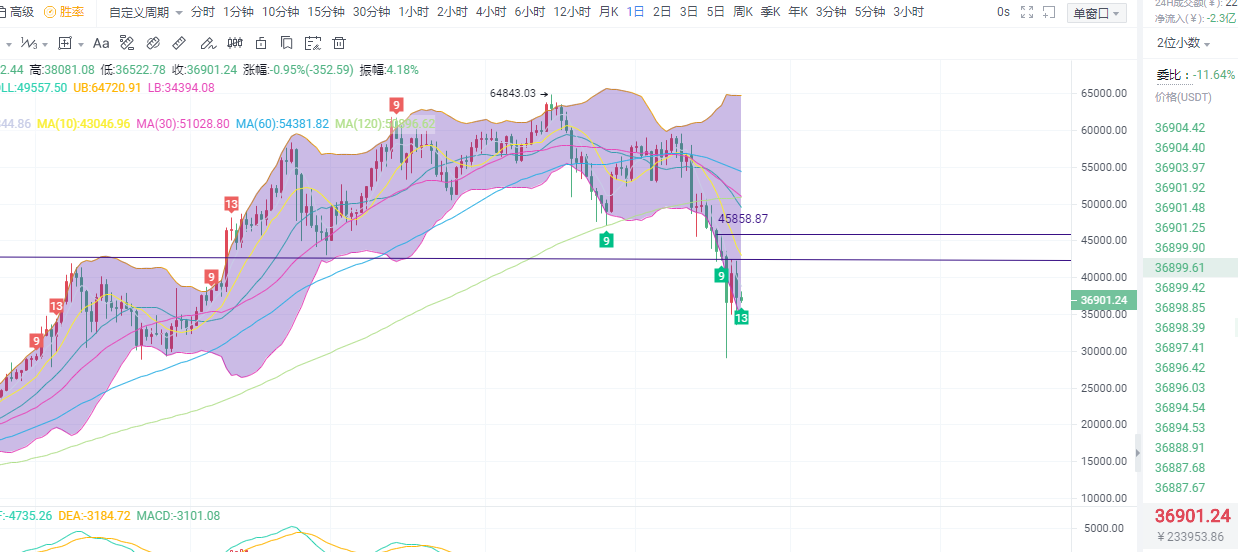
Task: Click order book price 36904.42
Action: [1180, 127]
